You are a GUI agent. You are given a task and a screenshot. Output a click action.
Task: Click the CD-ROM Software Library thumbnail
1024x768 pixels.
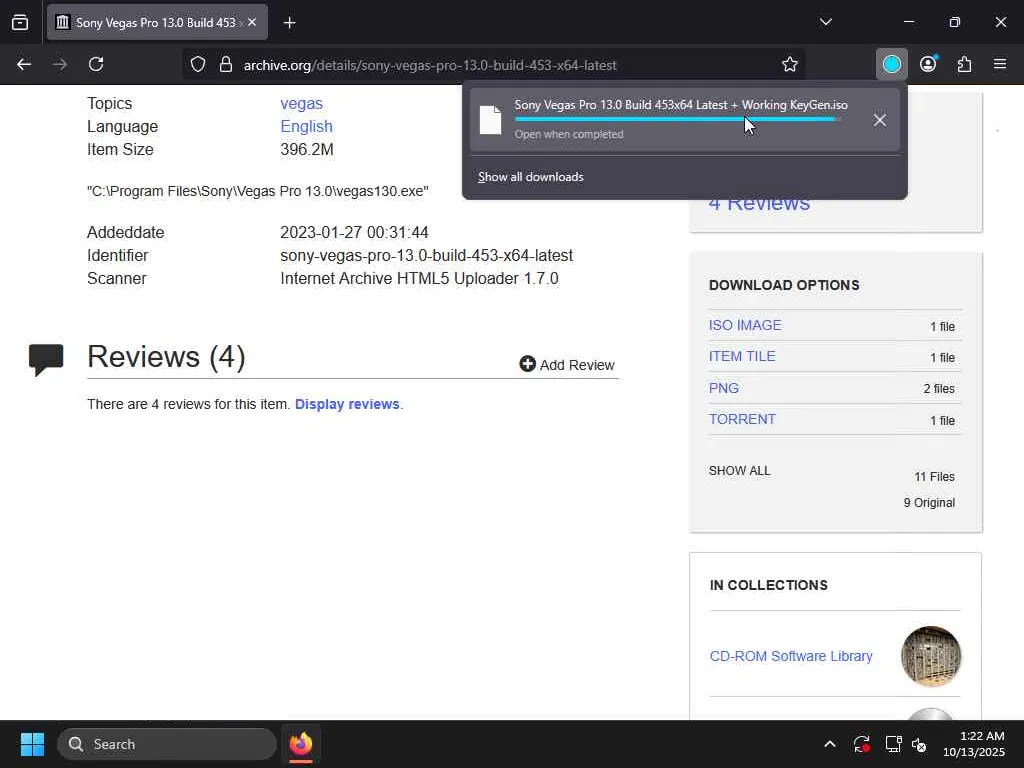[x=931, y=656]
